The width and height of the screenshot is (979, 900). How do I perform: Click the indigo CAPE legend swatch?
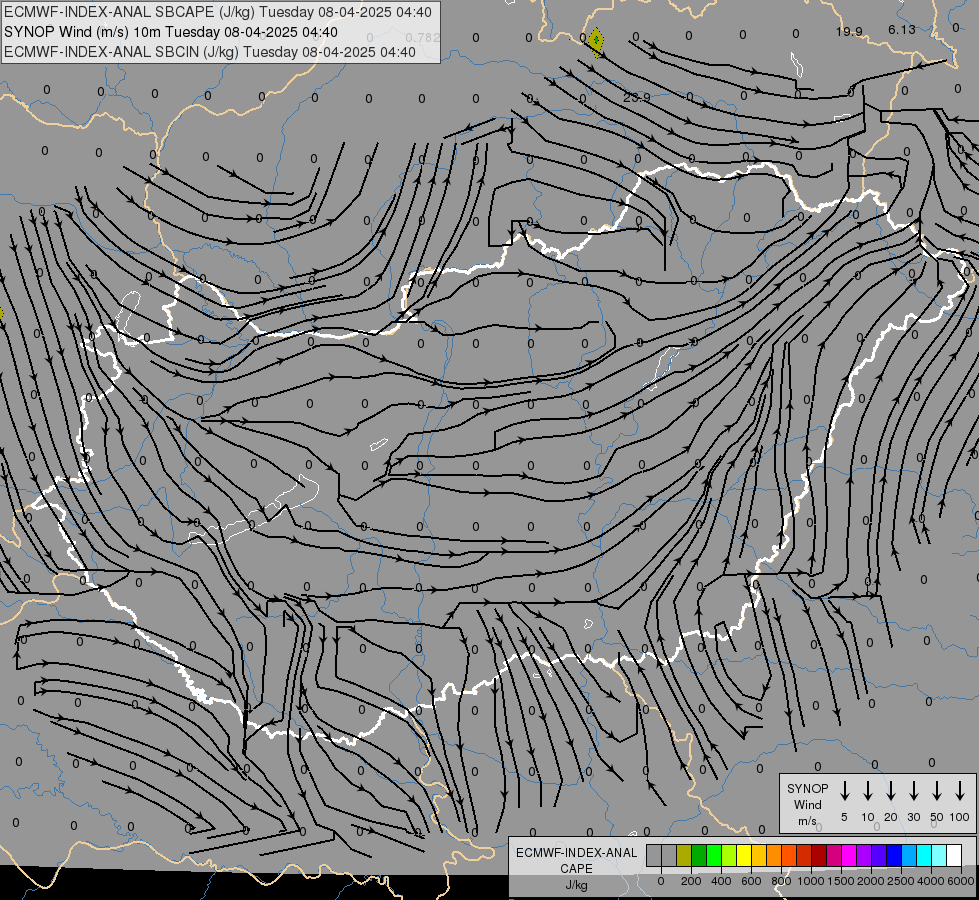pos(879,856)
